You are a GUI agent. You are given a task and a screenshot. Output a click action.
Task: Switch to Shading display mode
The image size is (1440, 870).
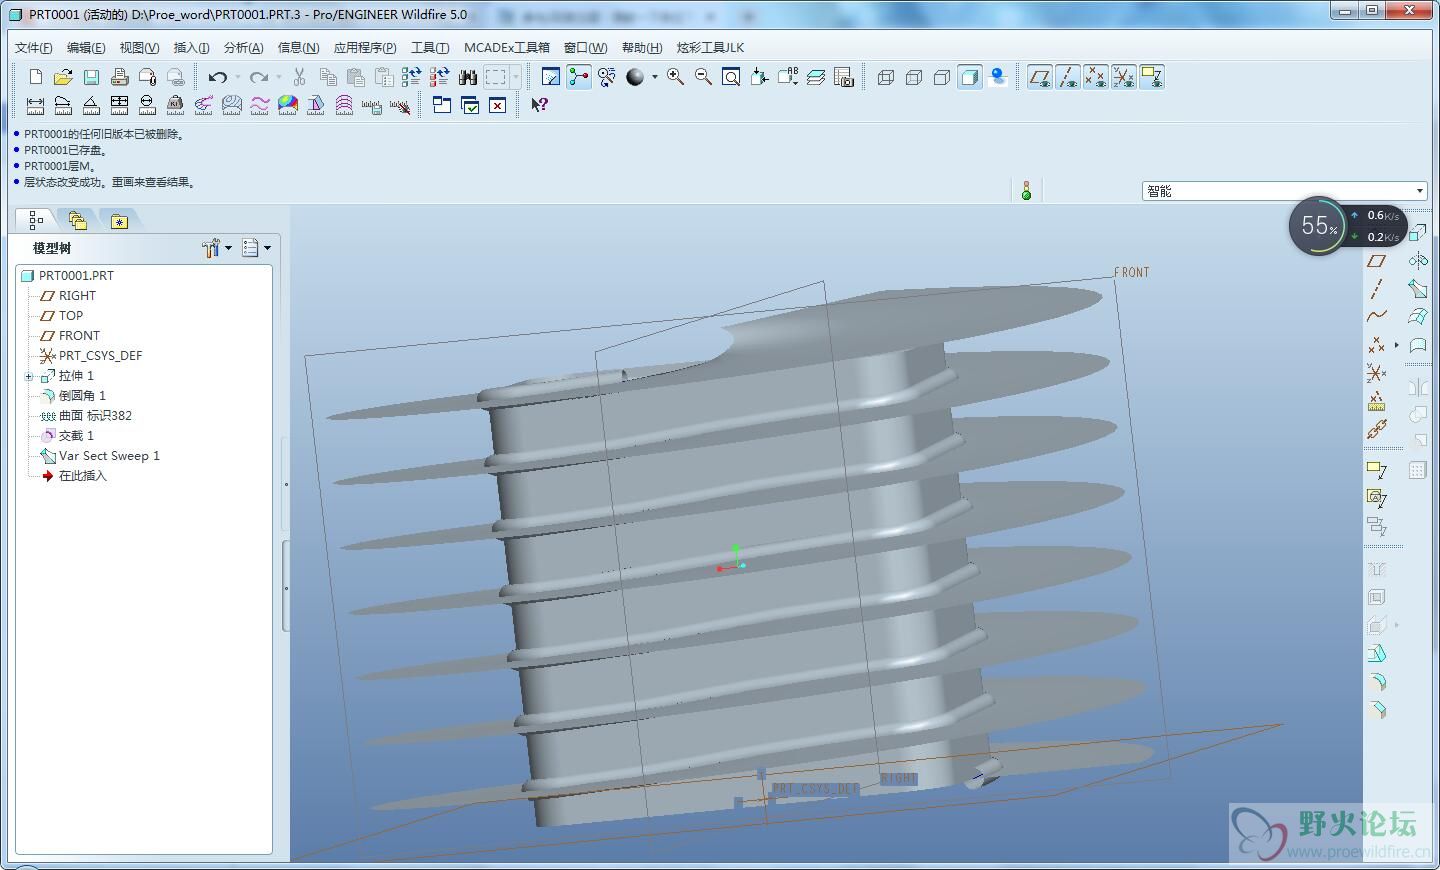[969, 77]
